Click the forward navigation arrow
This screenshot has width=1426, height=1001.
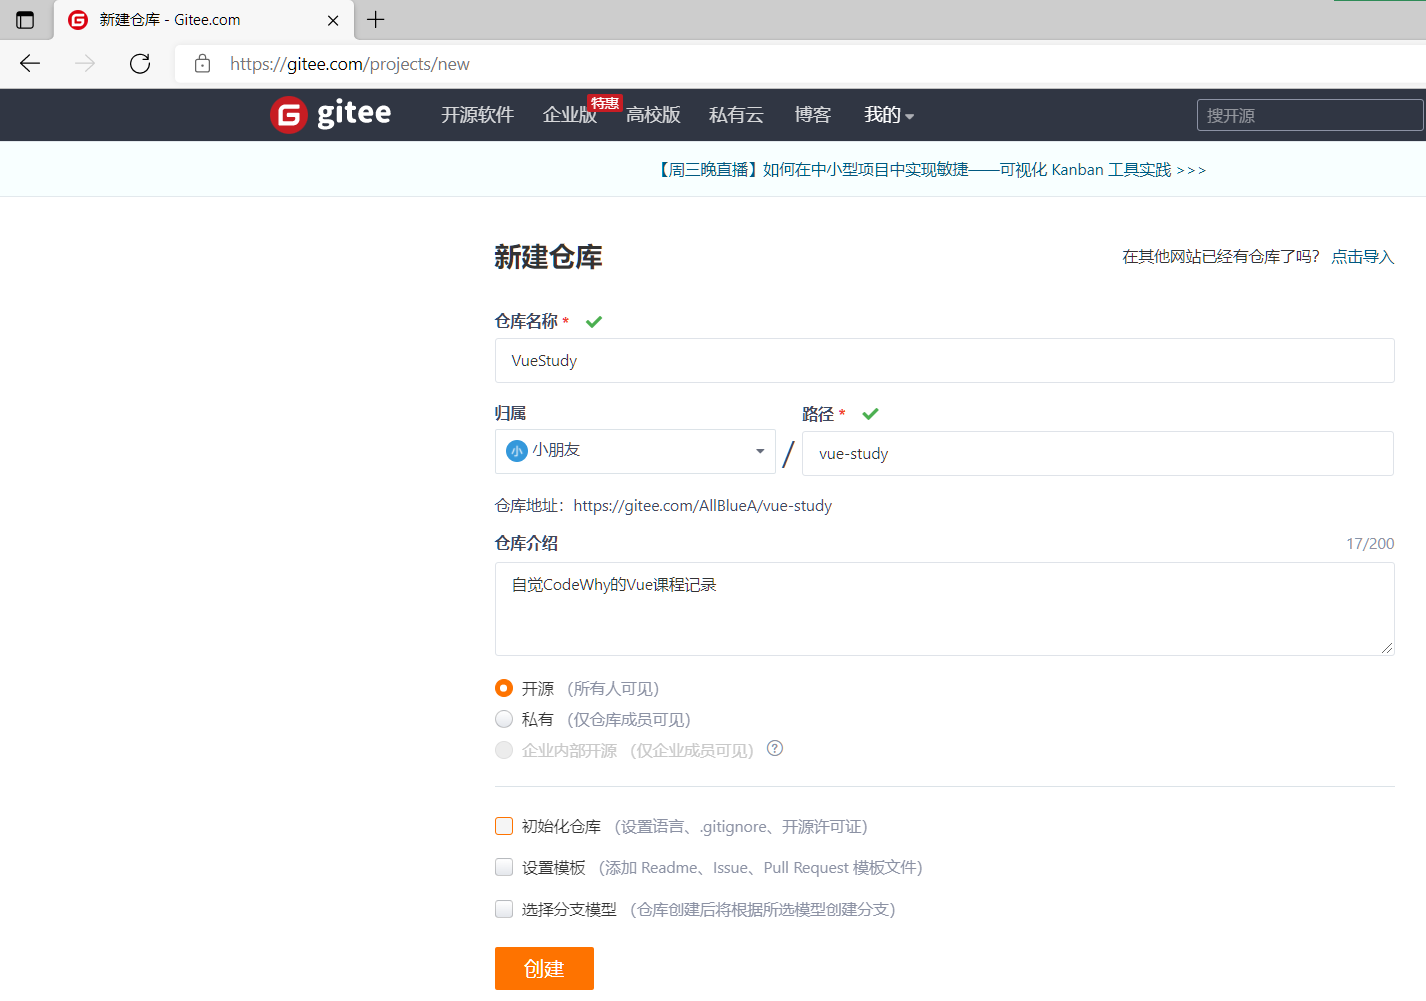coord(85,63)
